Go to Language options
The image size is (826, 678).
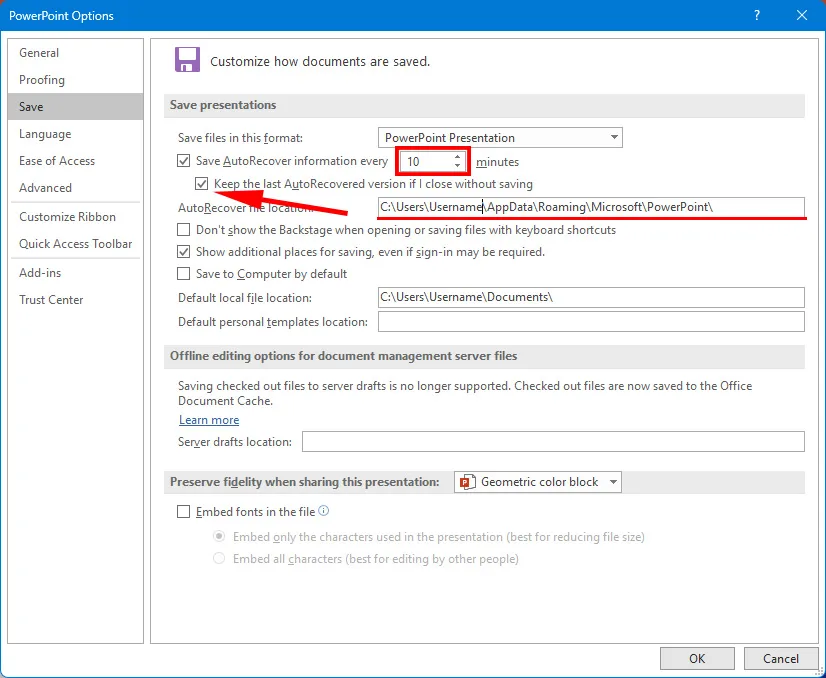click(x=75, y=134)
